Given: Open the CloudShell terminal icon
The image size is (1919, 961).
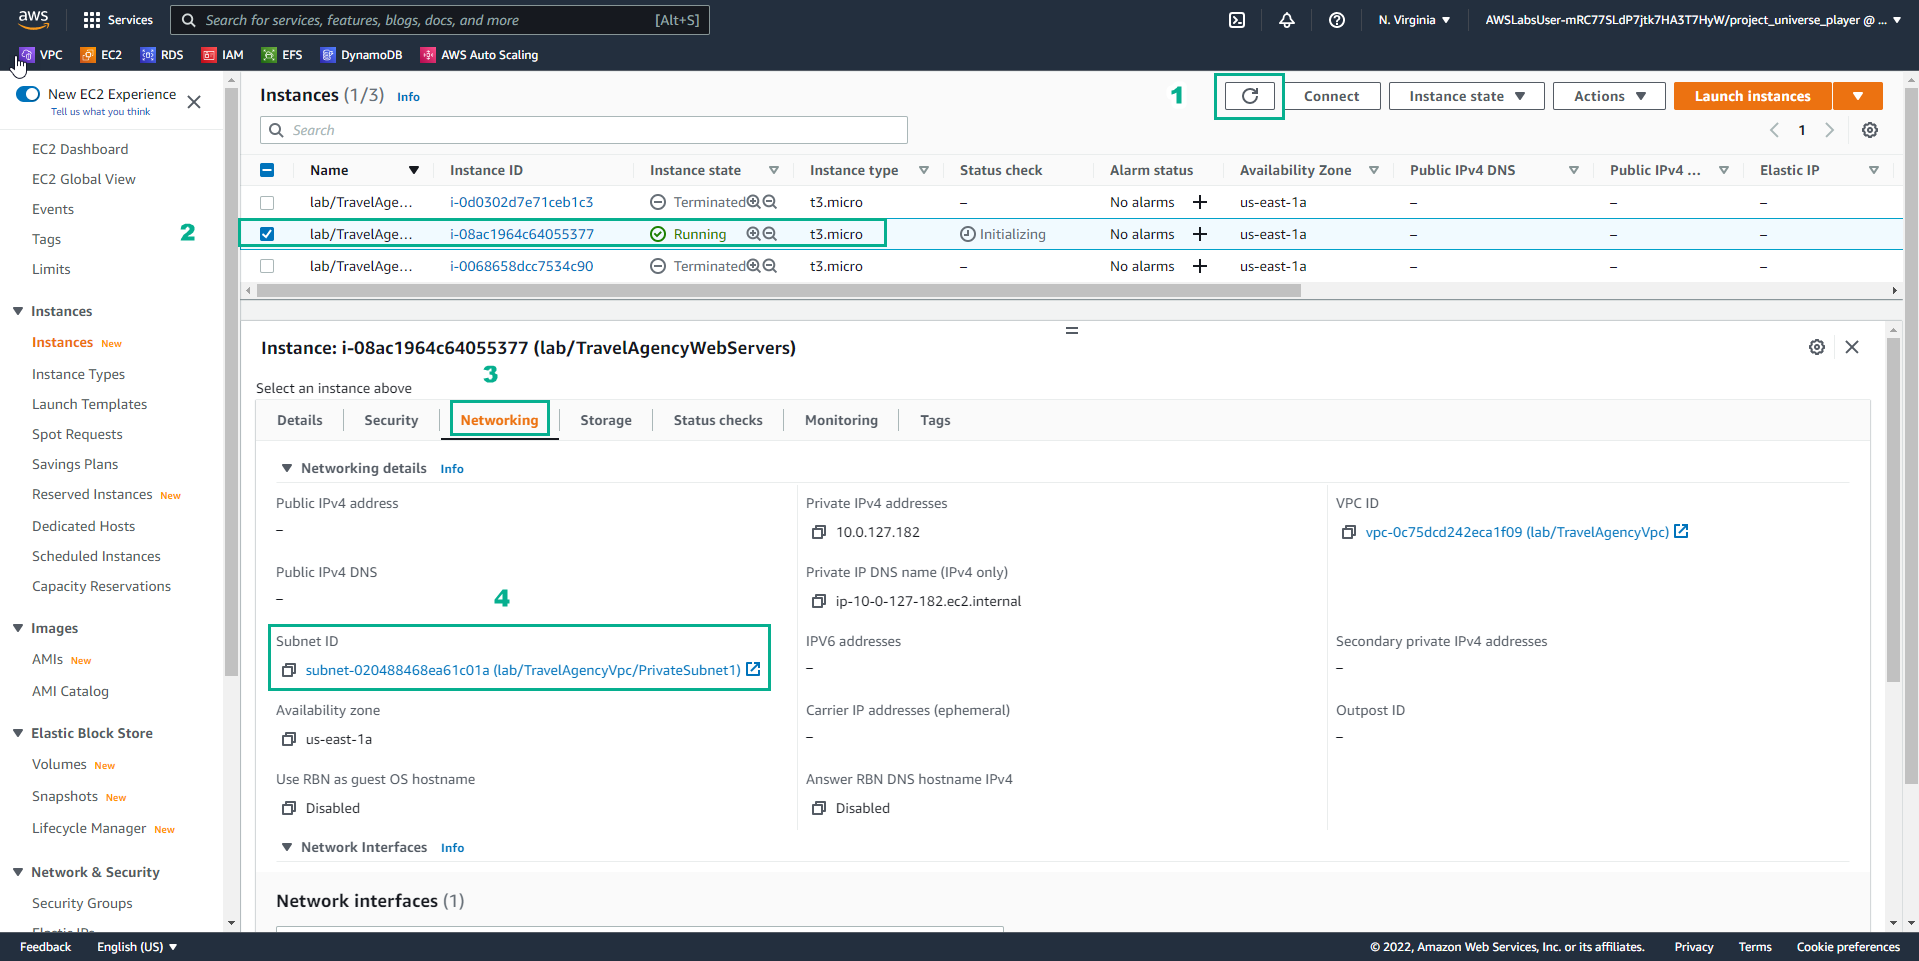Looking at the screenshot, I should [1237, 20].
